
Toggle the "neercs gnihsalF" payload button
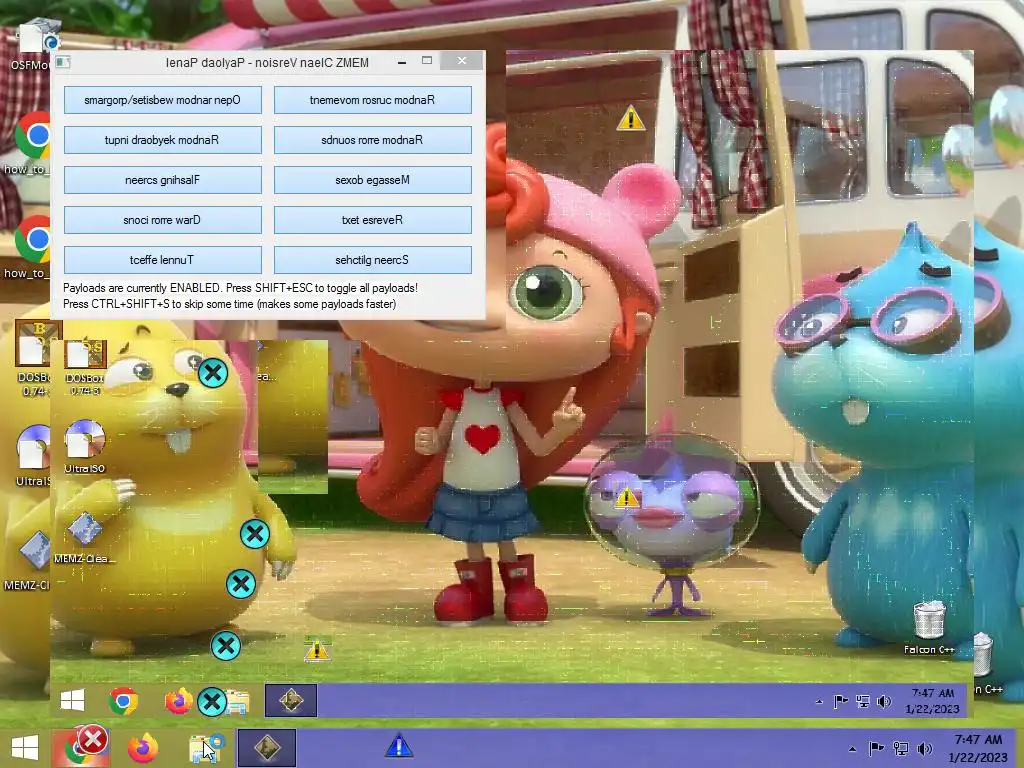click(x=163, y=180)
